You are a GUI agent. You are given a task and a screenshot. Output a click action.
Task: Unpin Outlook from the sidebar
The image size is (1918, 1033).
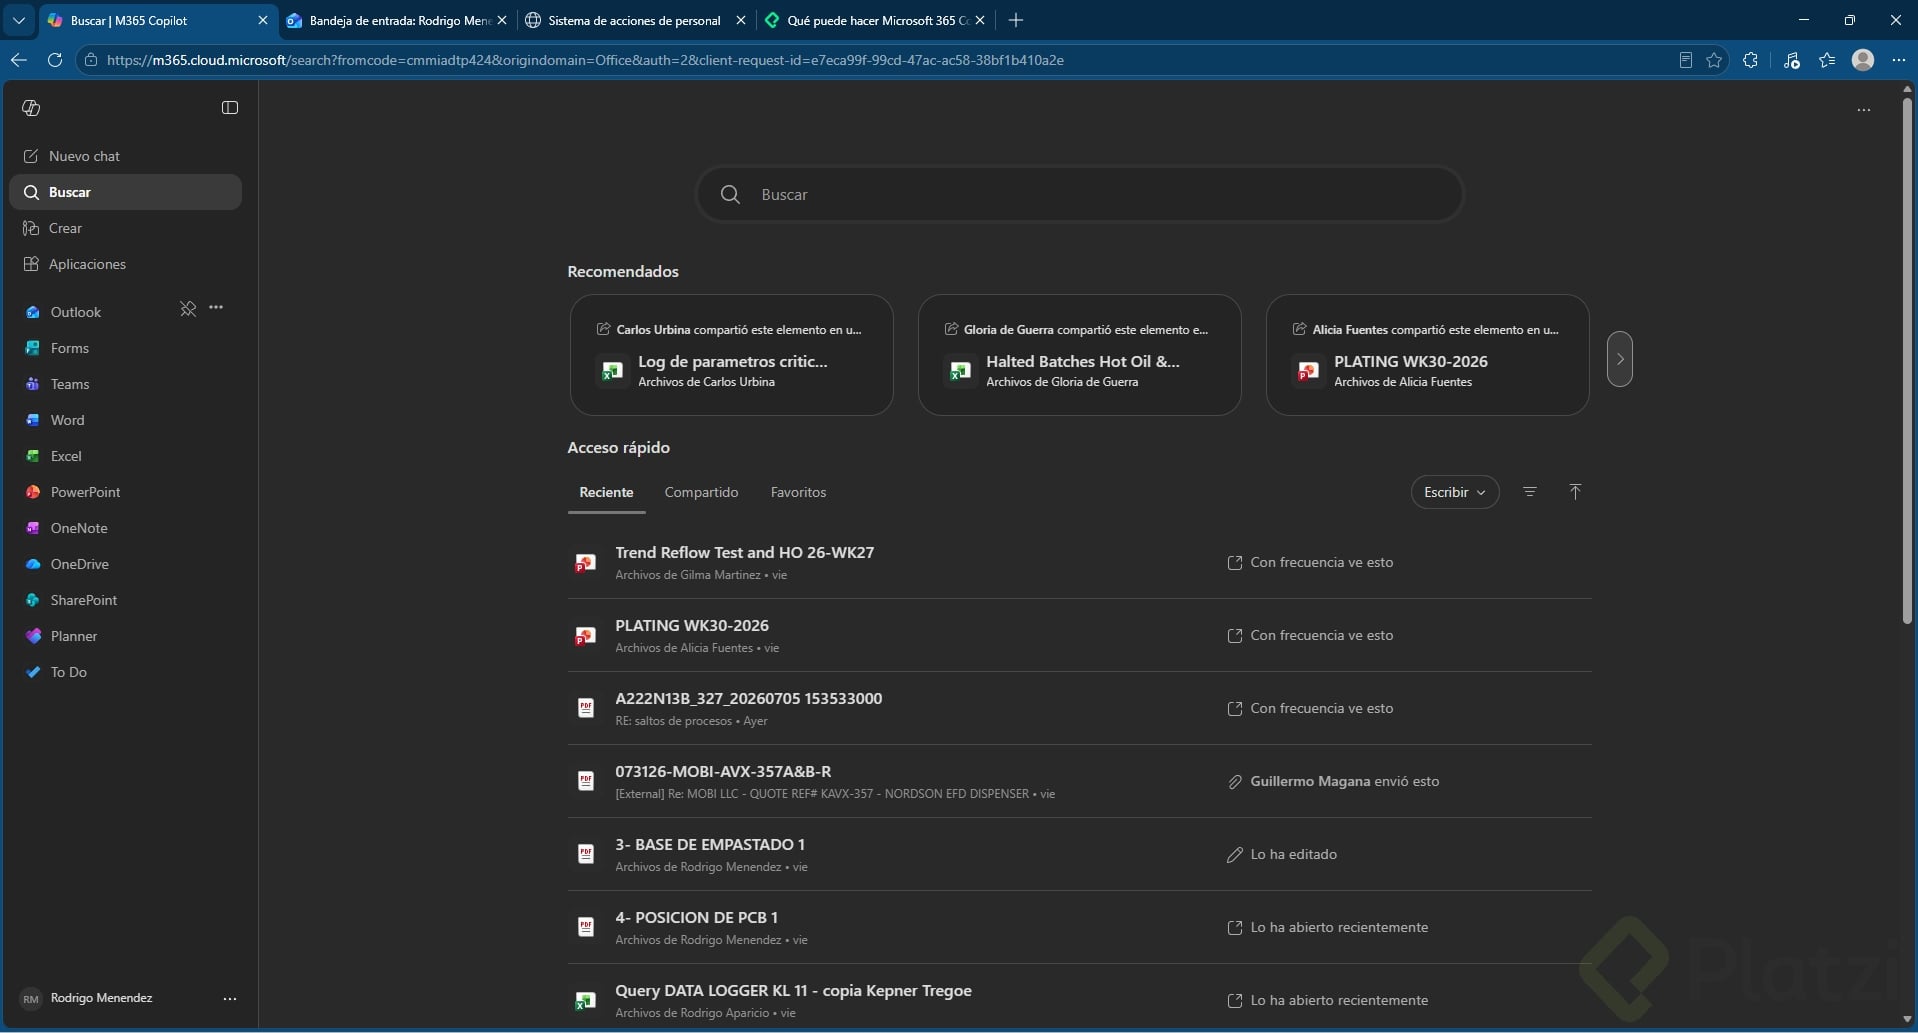188,308
